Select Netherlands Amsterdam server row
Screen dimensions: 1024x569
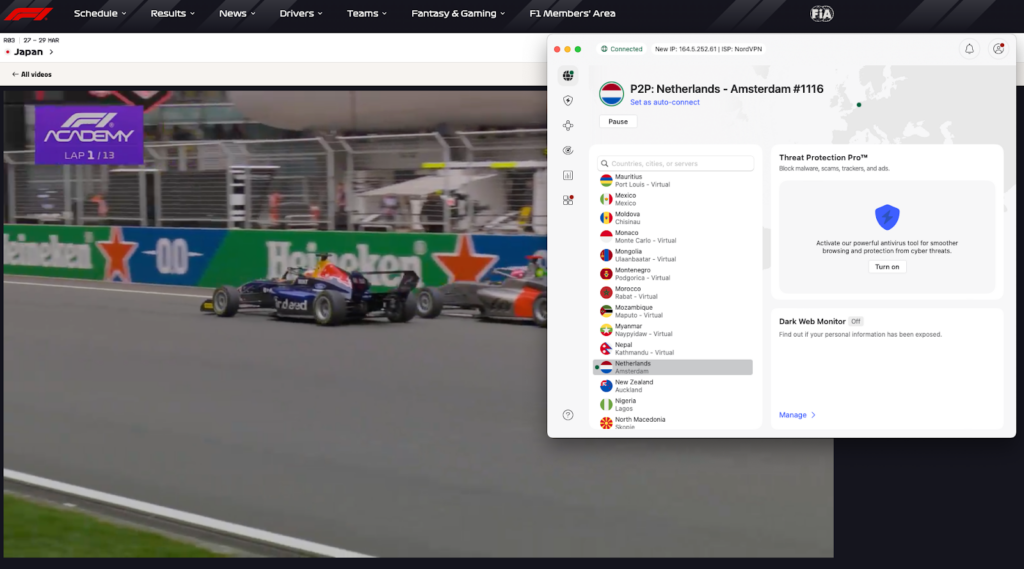point(673,367)
